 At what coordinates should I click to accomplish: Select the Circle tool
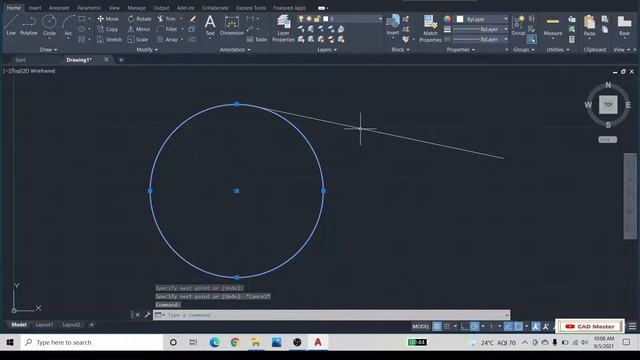pyautogui.click(x=49, y=25)
